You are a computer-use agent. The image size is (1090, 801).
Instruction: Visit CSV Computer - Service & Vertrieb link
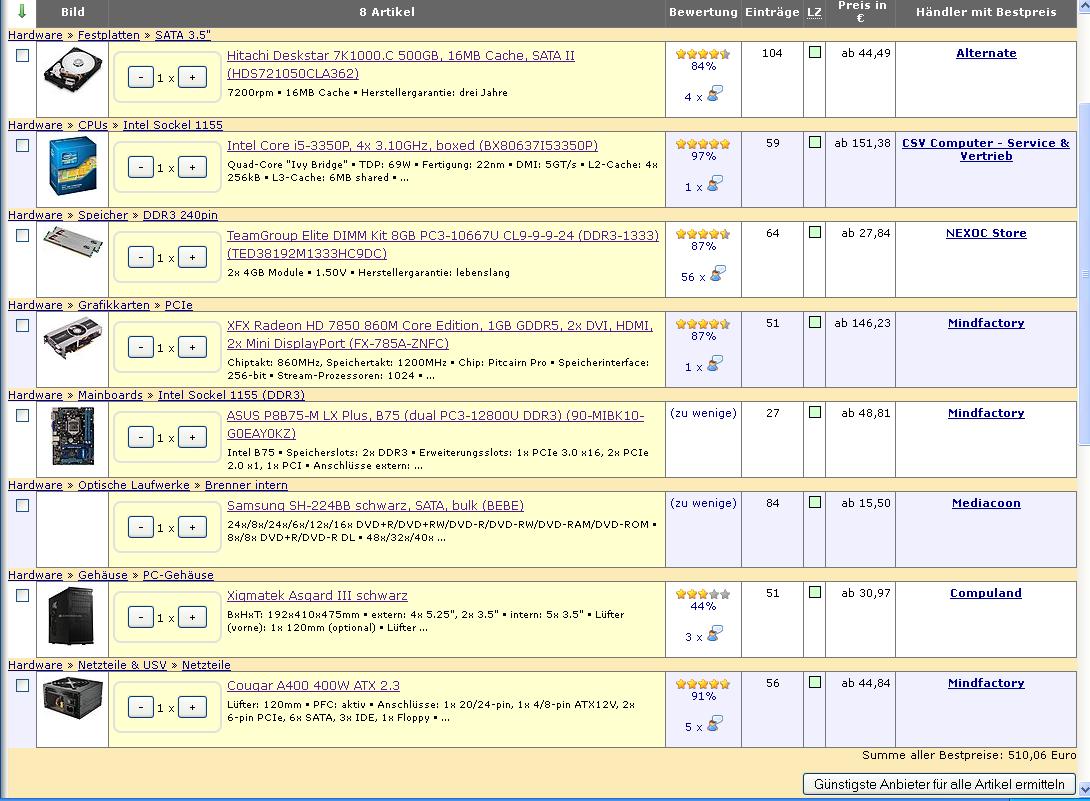[986, 149]
